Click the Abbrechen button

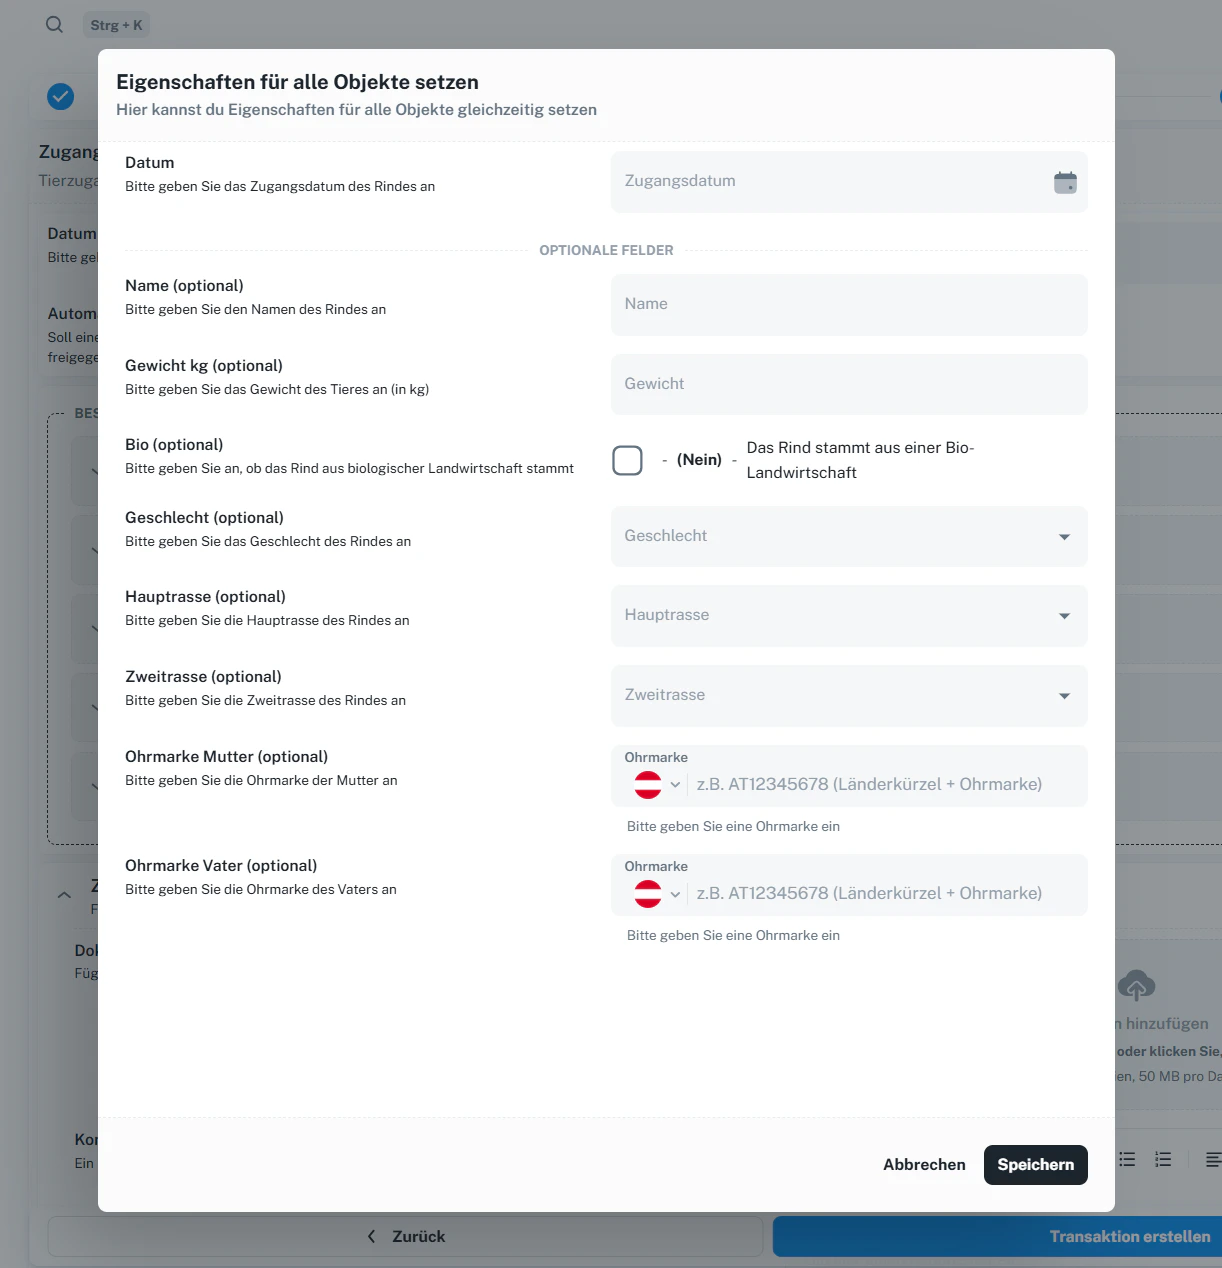click(x=924, y=1165)
